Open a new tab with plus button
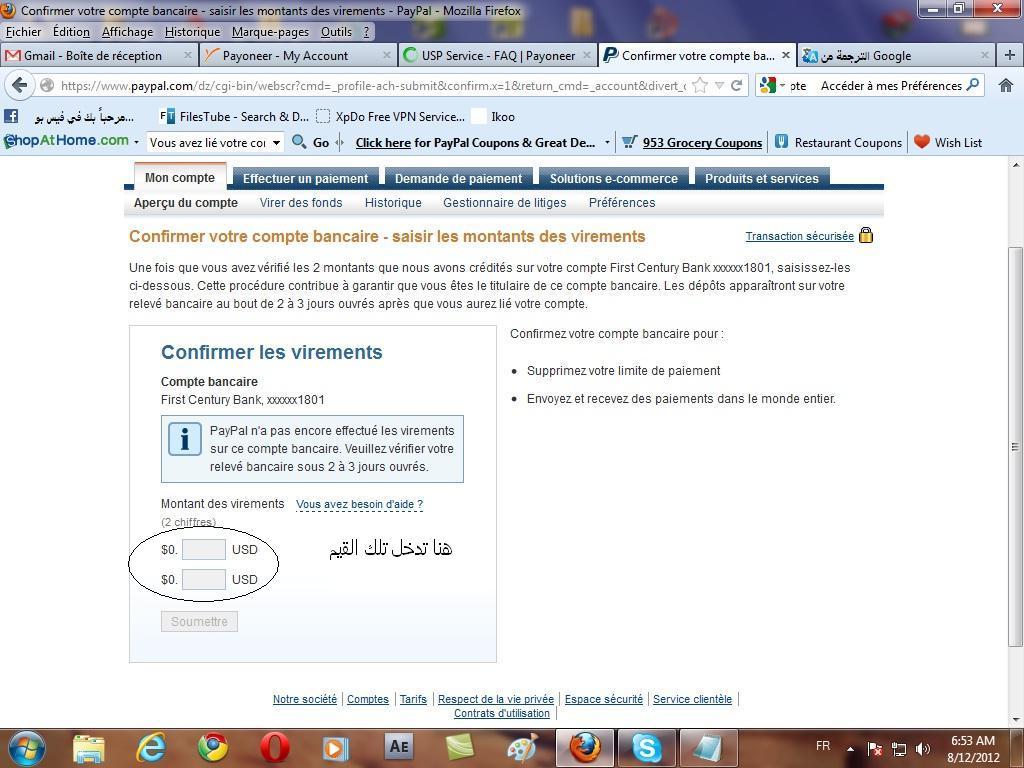The image size is (1024, 768). 1010,56
